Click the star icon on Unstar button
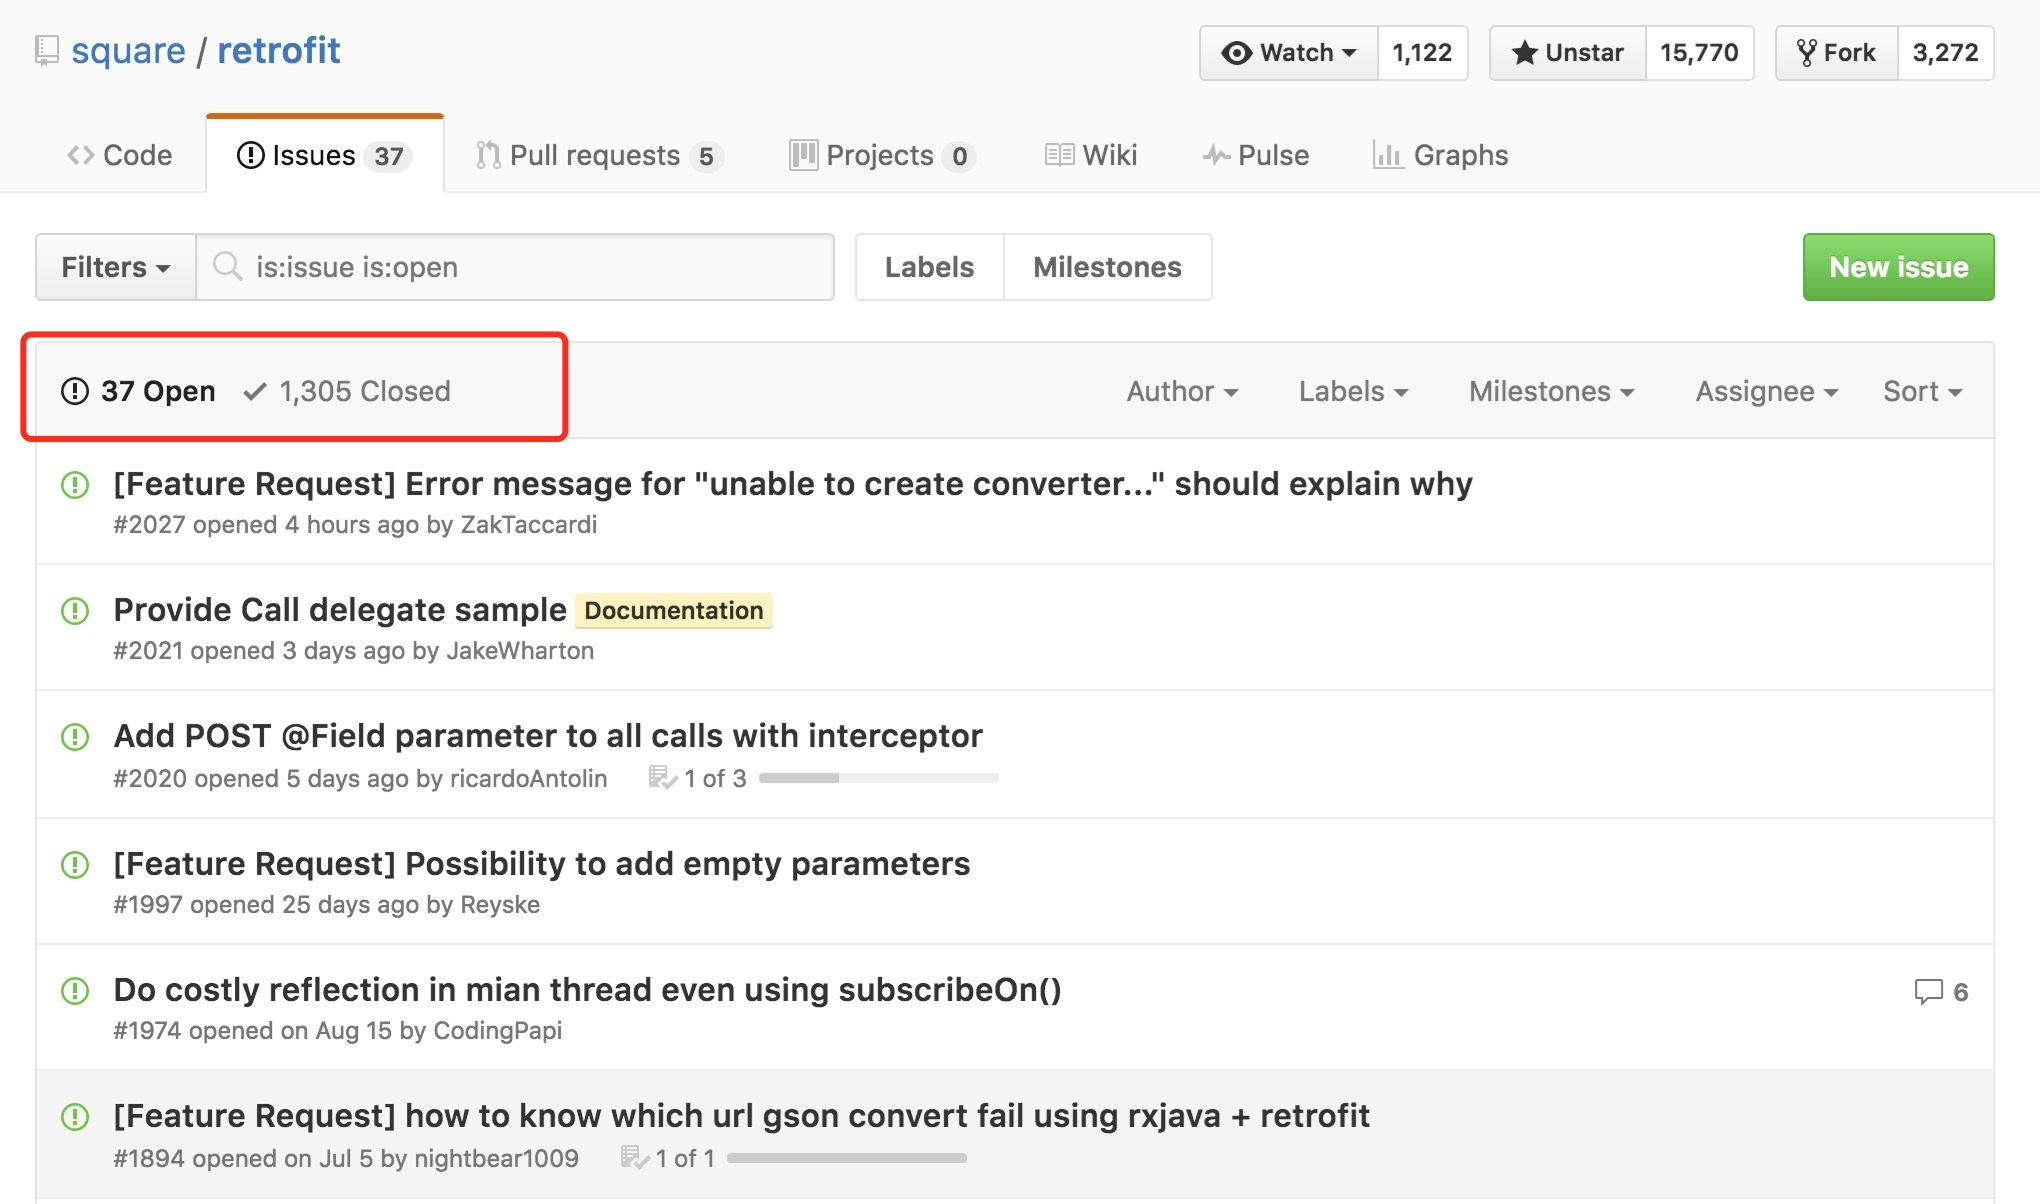This screenshot has height=1204, width=2040. [x=1524, y=52]
